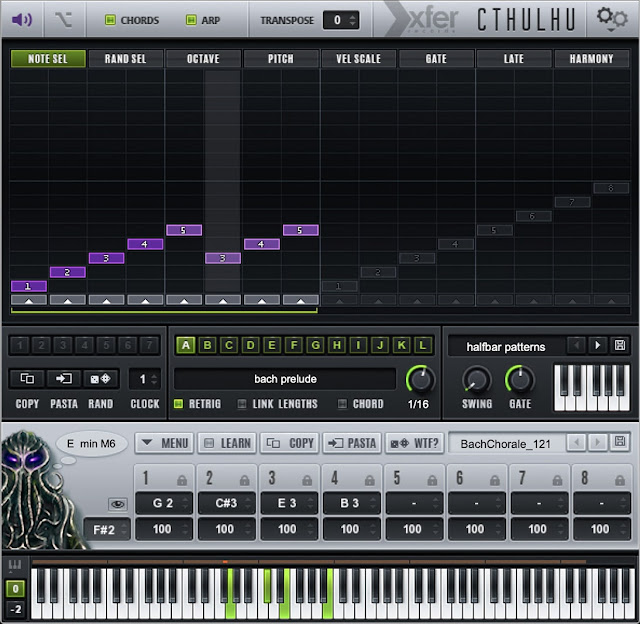Image resolution: width=640 pixels, height=624 pixels.
Task: Toggle the CHORDS module on or off
Action: pyautogui.click(x=111, y=20)
